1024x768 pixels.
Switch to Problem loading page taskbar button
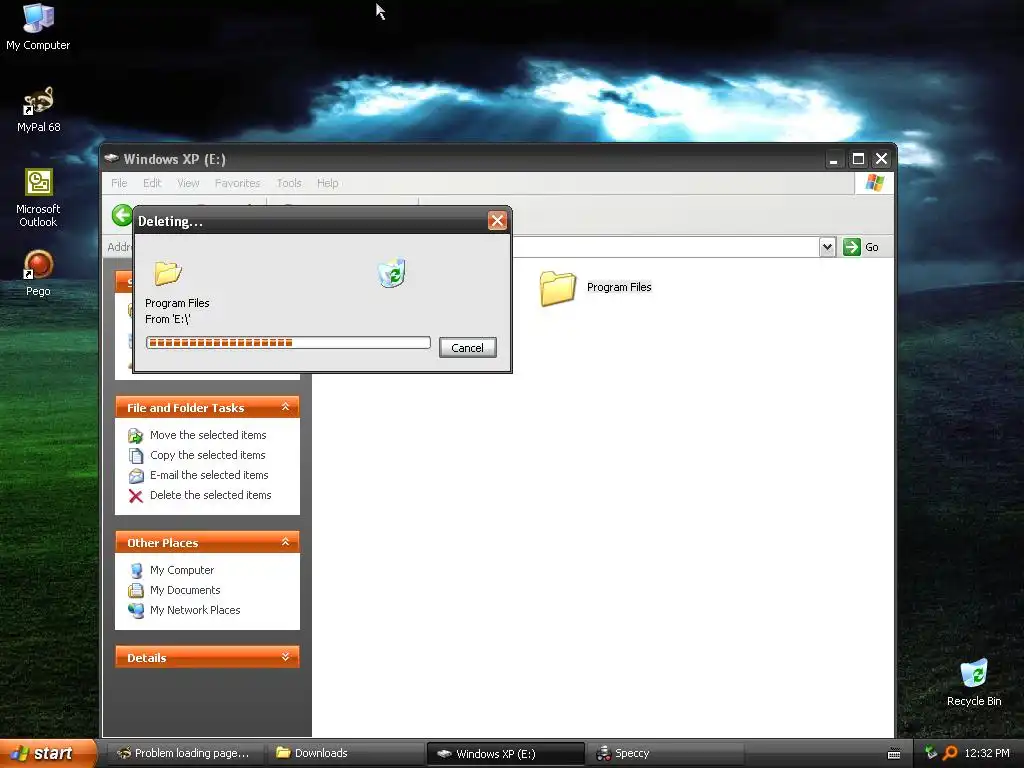(x=185, y=753)
